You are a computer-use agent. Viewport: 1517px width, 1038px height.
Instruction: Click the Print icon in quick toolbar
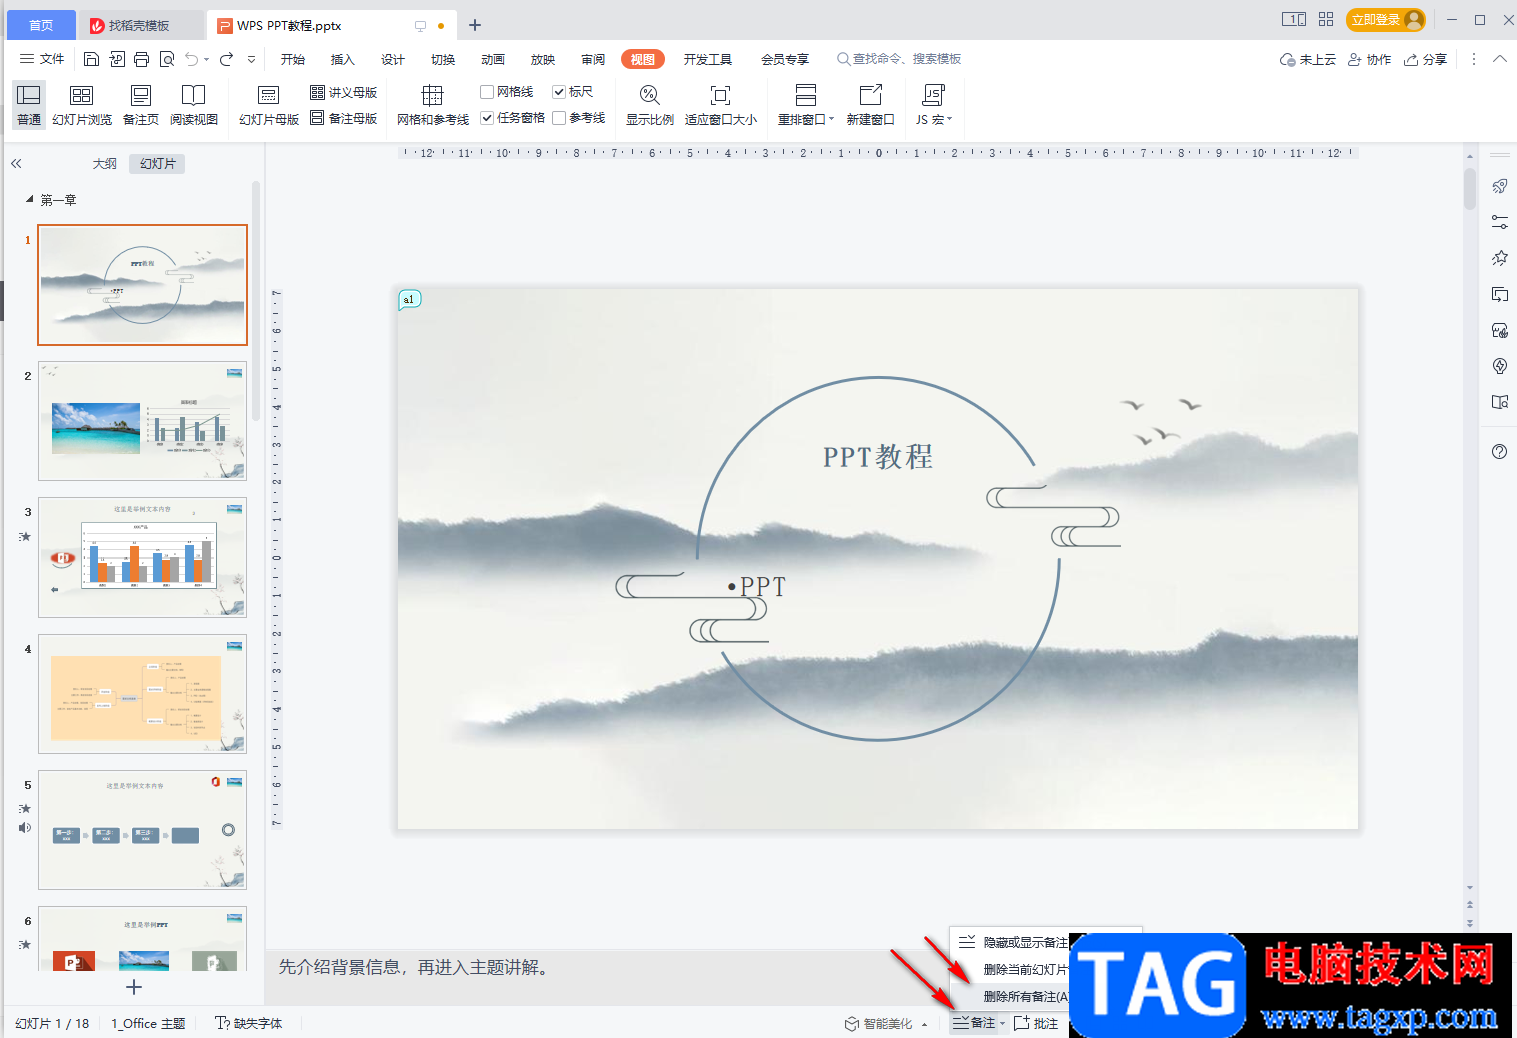tap(141, 59)
